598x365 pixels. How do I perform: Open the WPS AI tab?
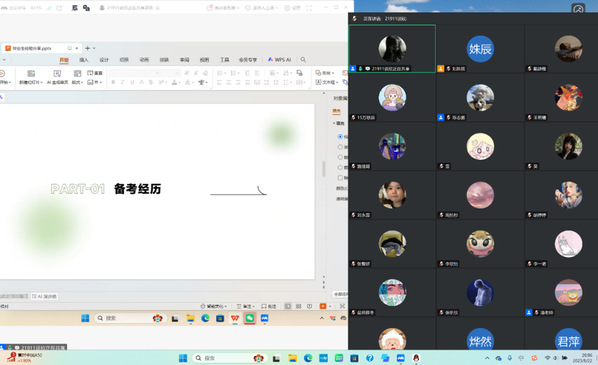280,60
